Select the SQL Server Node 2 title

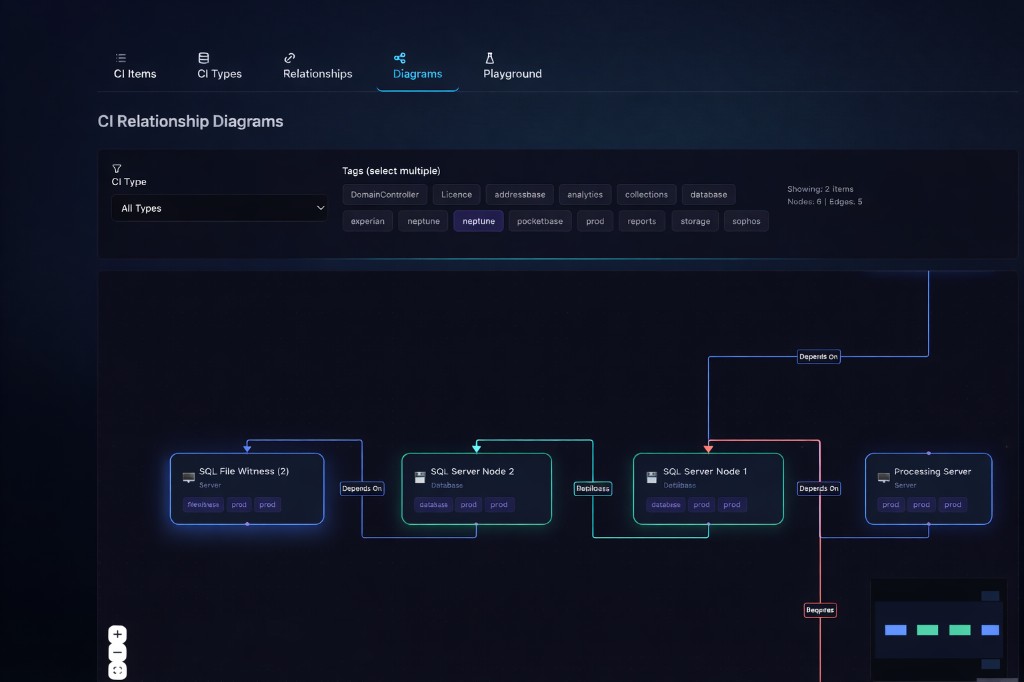coord(472,471)
